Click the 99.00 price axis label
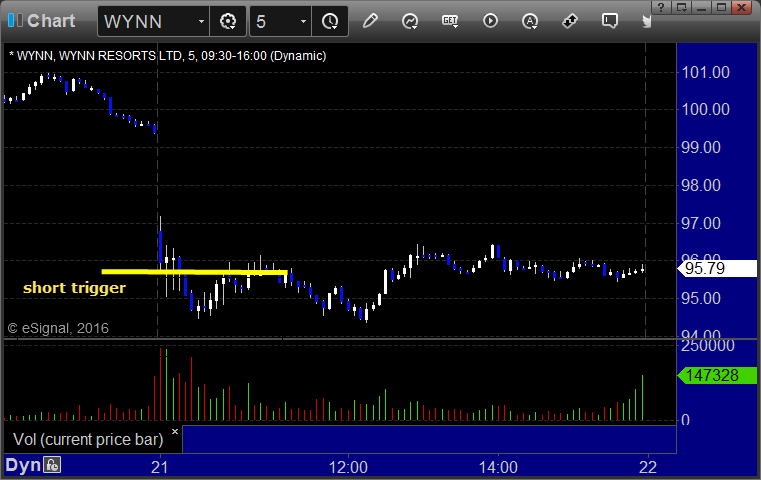761x480 pixels. (701, 148)
